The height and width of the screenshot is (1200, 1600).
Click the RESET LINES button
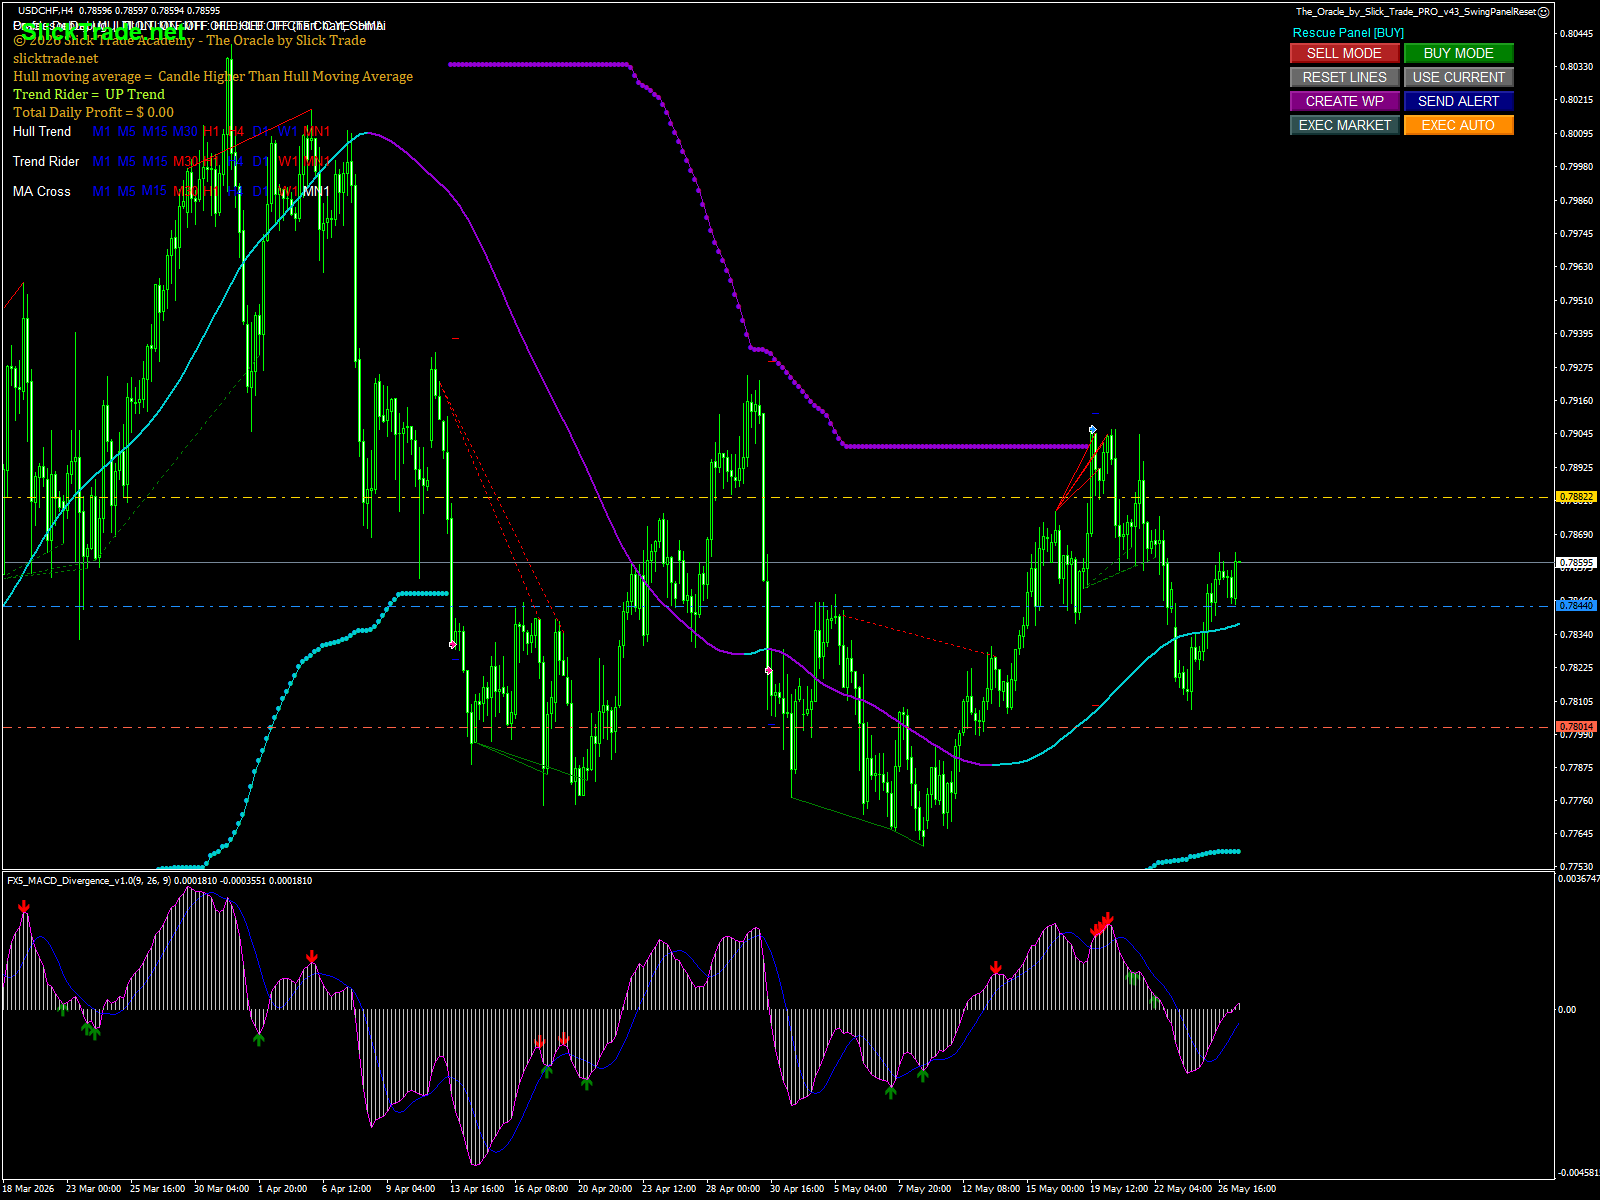pos(1344,77)
